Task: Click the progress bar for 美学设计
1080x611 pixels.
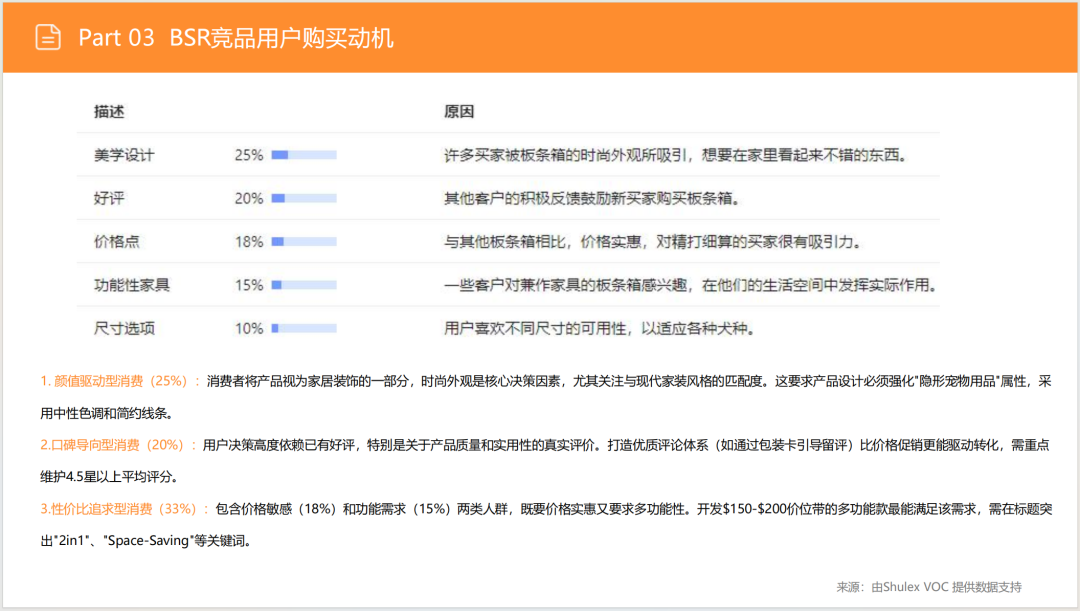Action: (x=304, y=155)
